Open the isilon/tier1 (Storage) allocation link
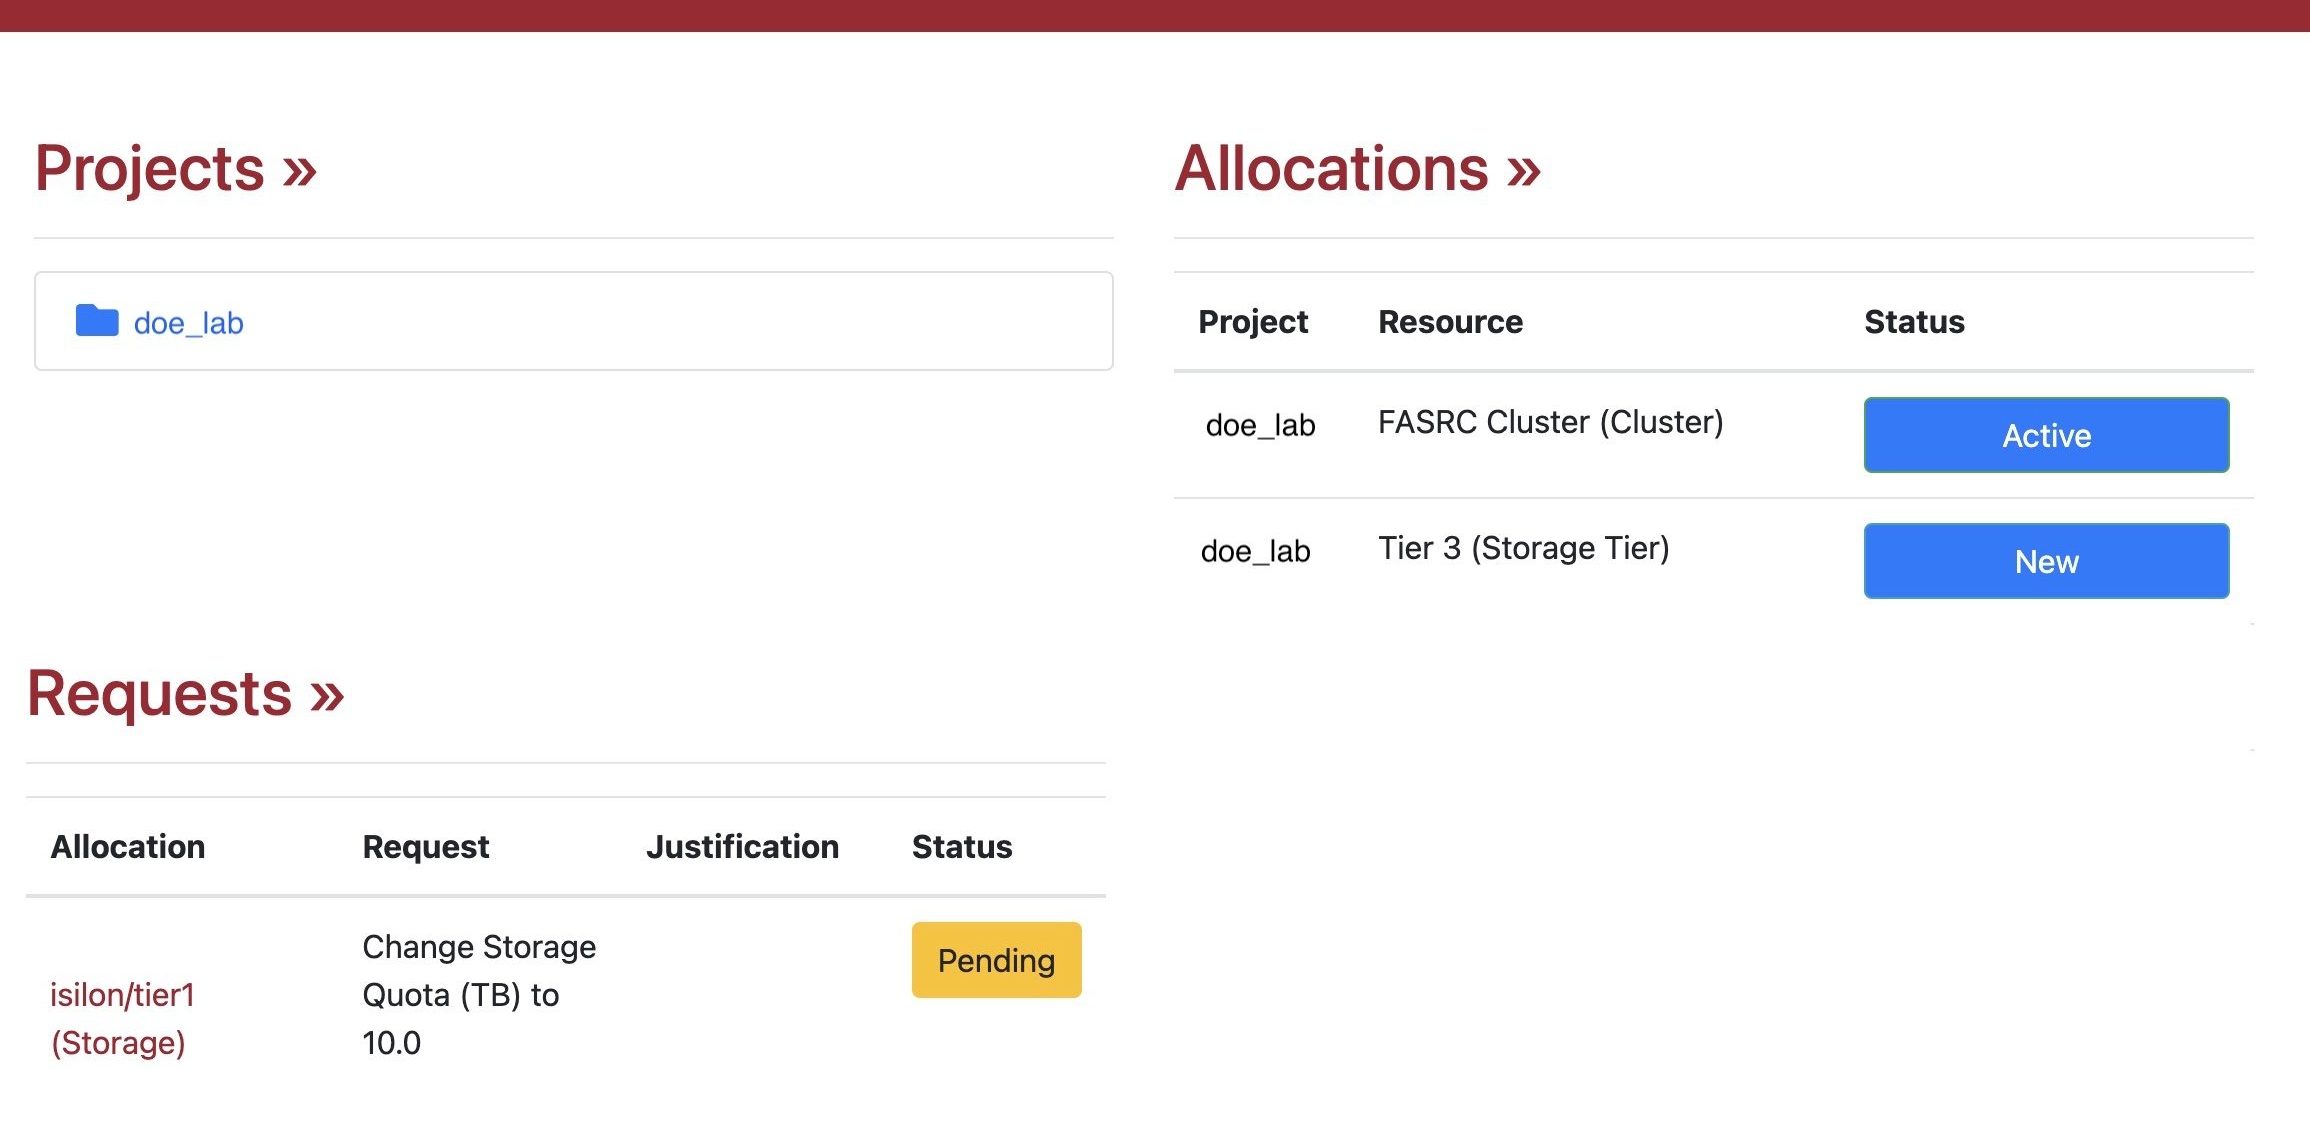The height and width of the screenshot is (1131, 2310). click(122, 1018)
